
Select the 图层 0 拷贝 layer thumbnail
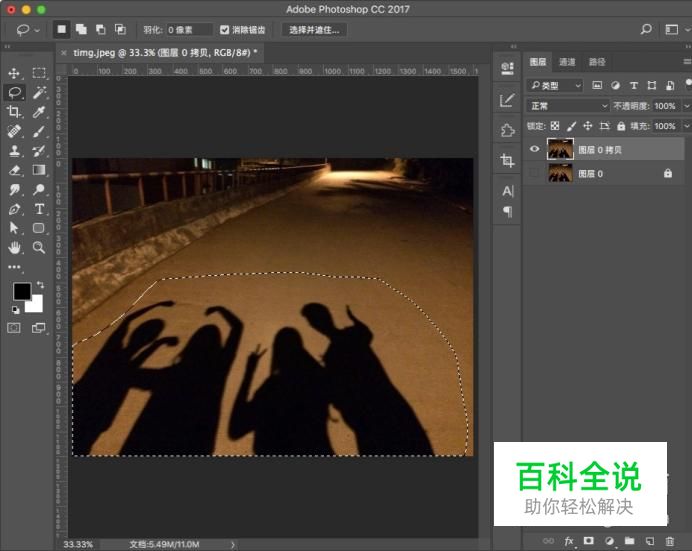point(560,149)
